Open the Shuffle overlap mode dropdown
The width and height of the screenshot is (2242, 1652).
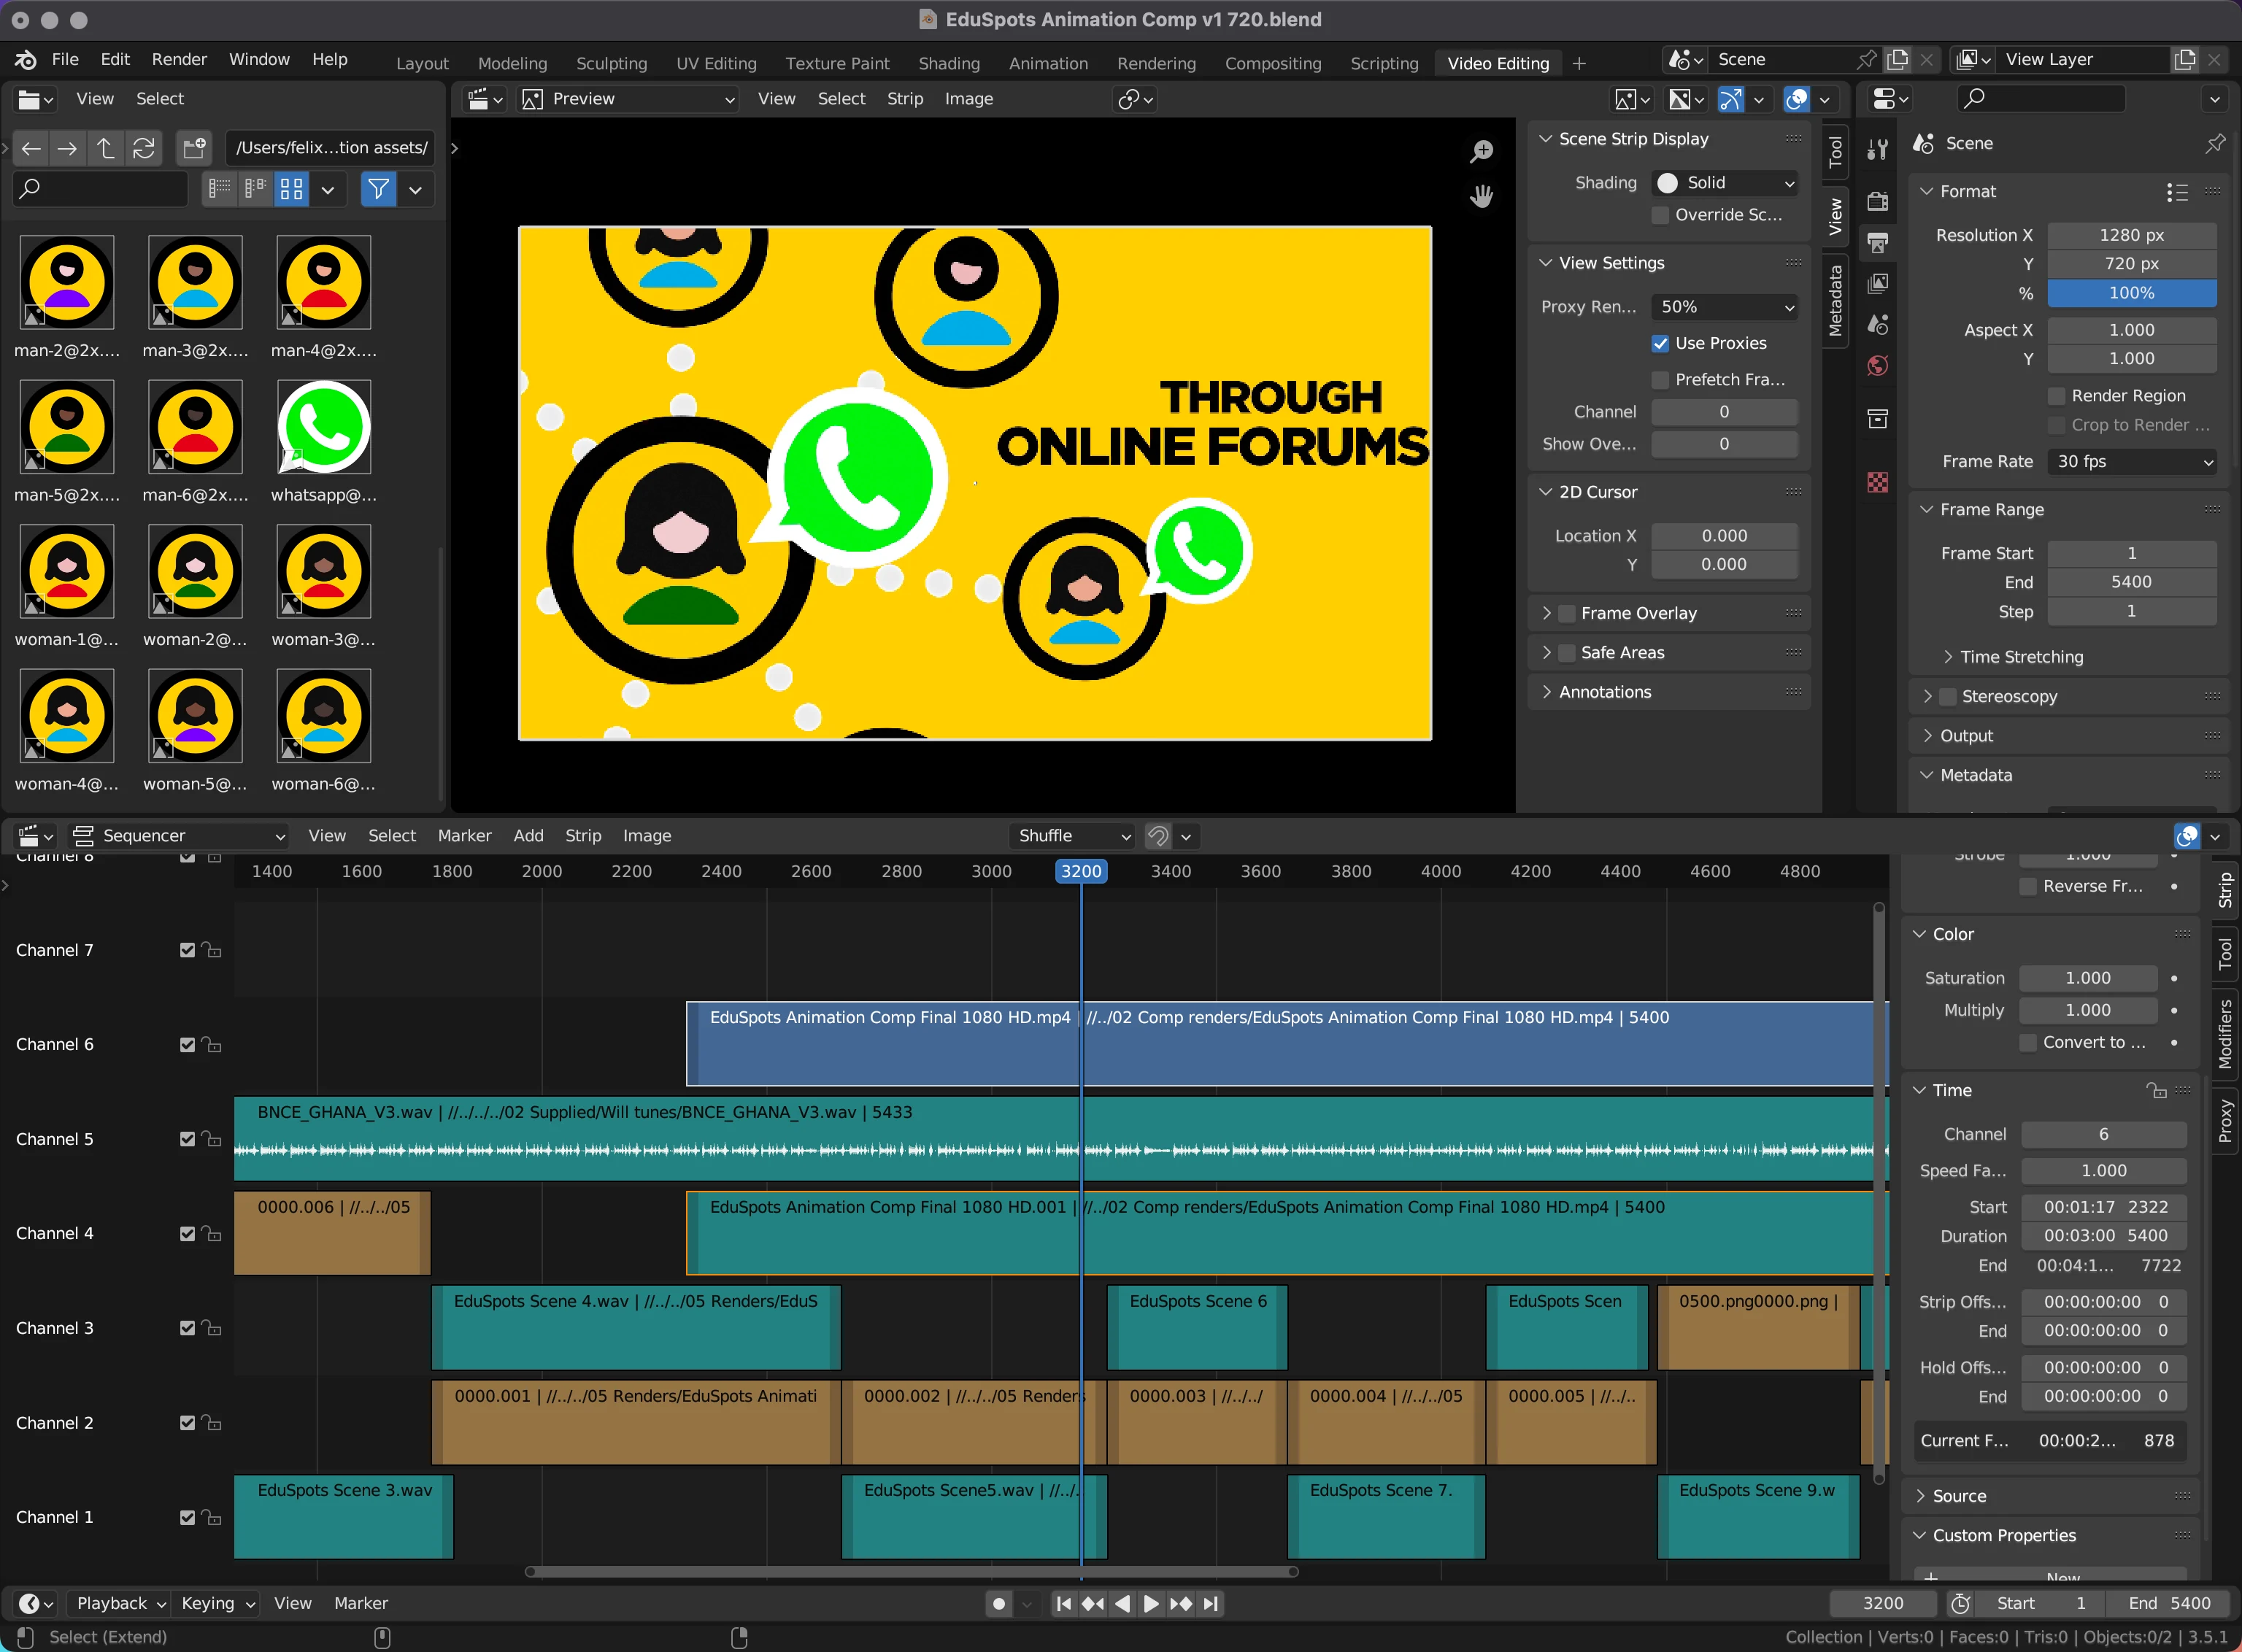1072,836
